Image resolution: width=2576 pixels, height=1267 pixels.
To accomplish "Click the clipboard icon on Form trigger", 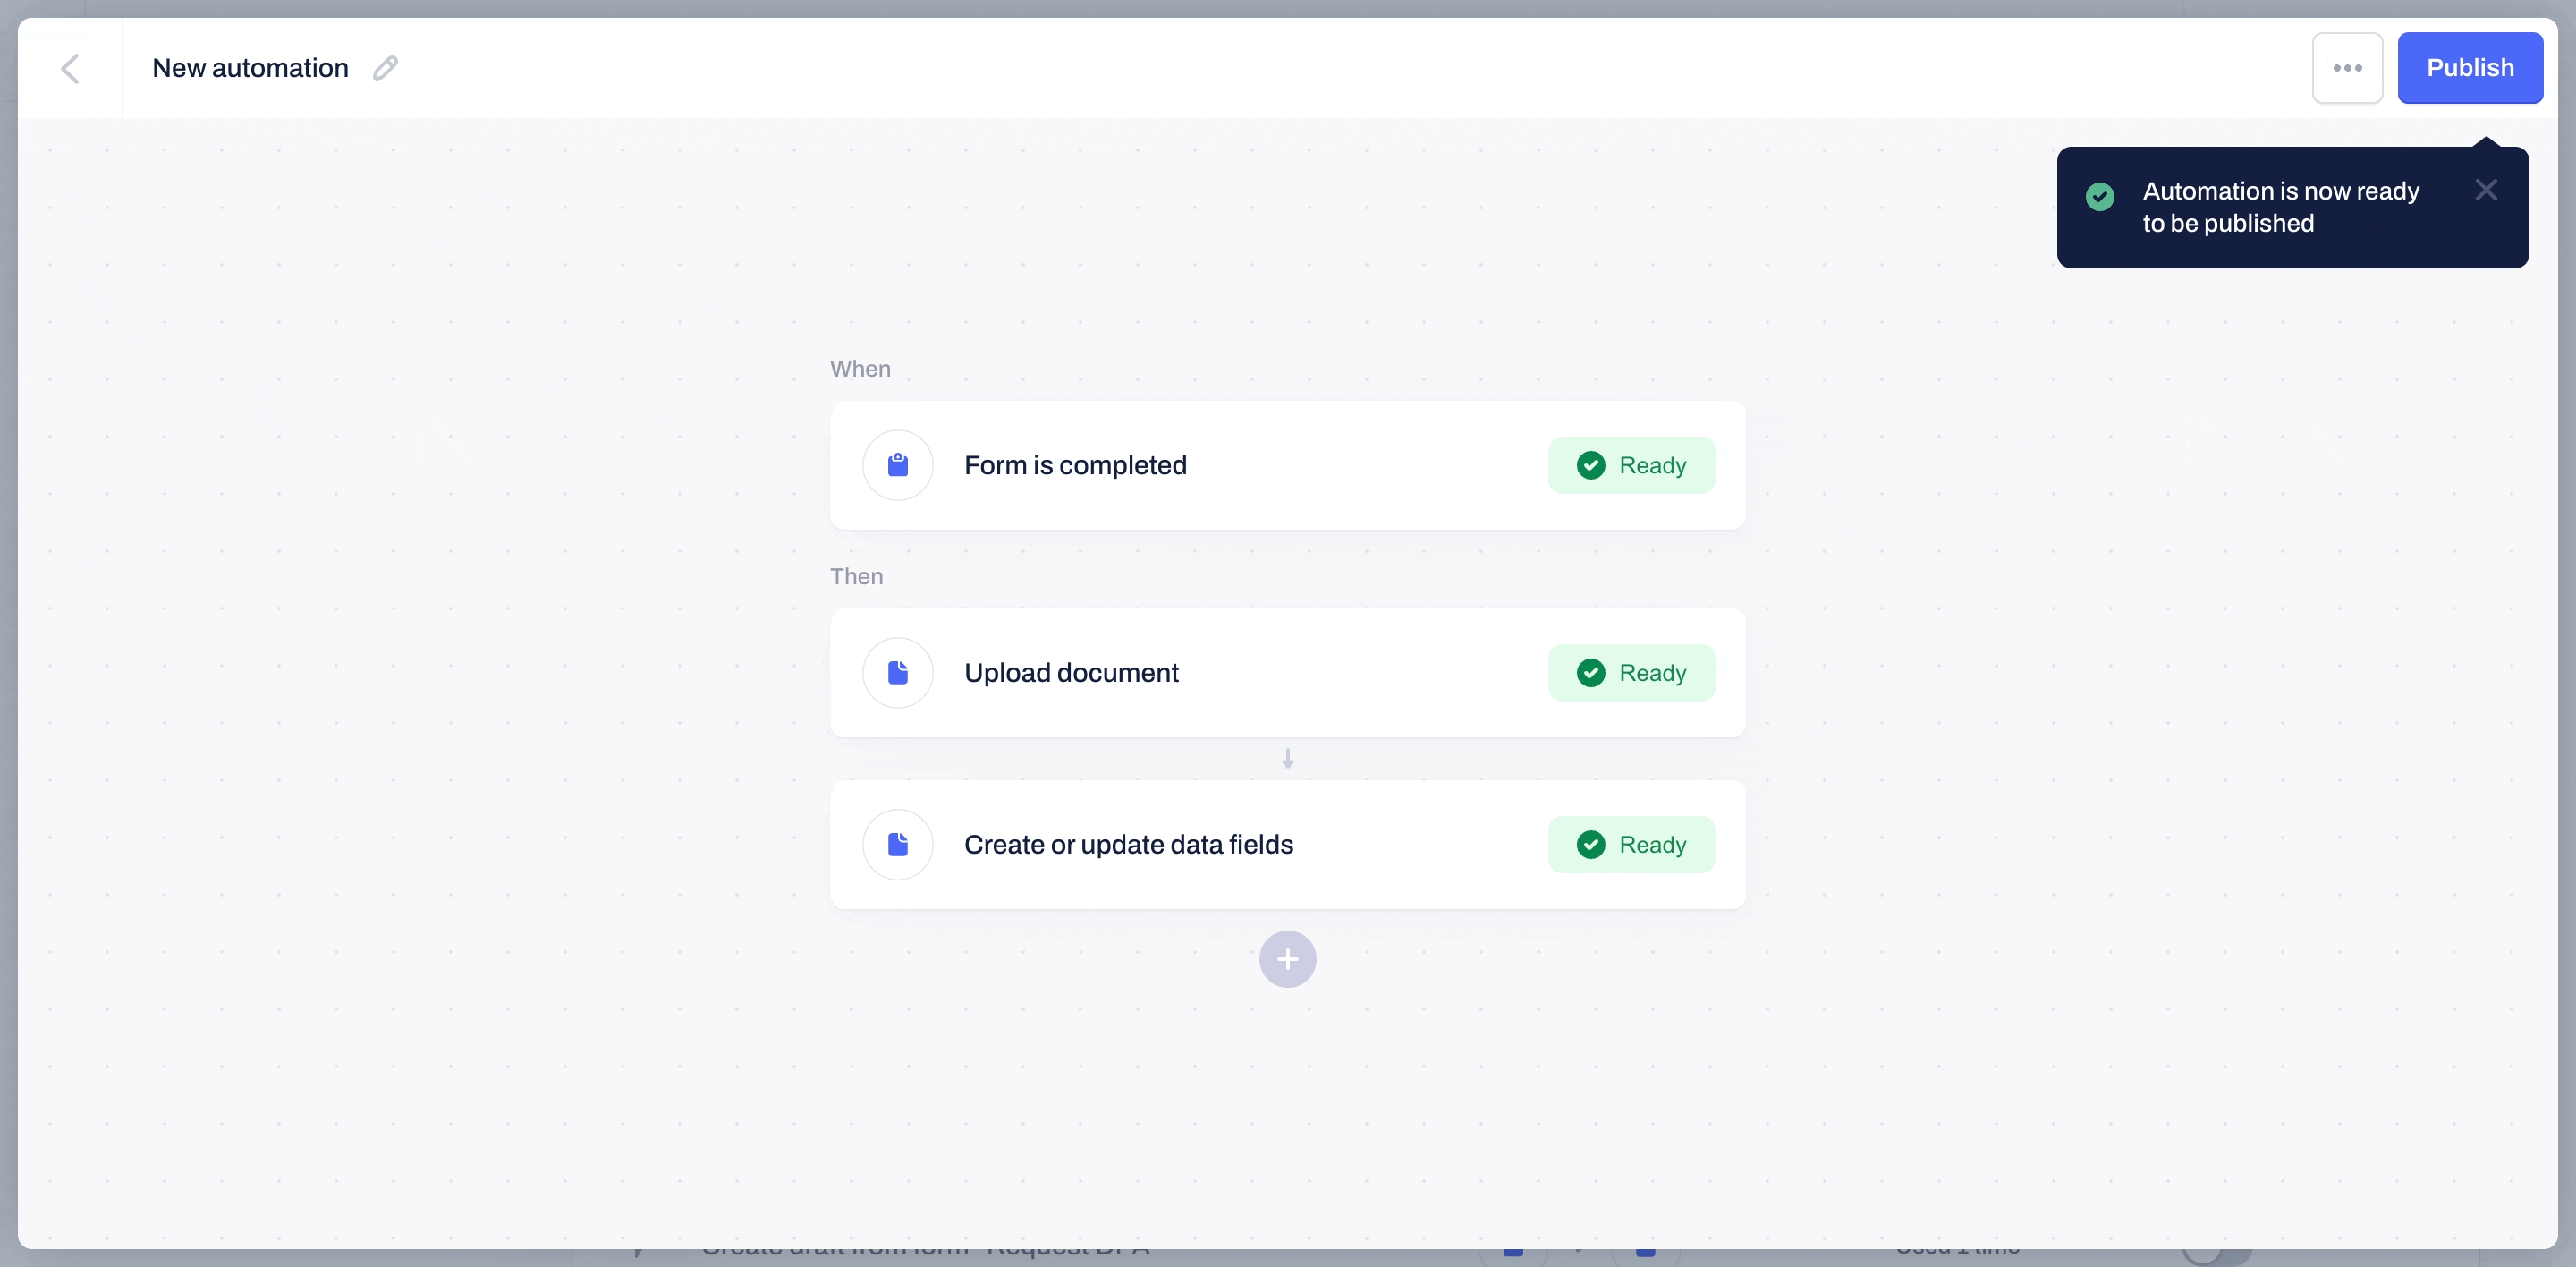I will (x=899, y=465).
